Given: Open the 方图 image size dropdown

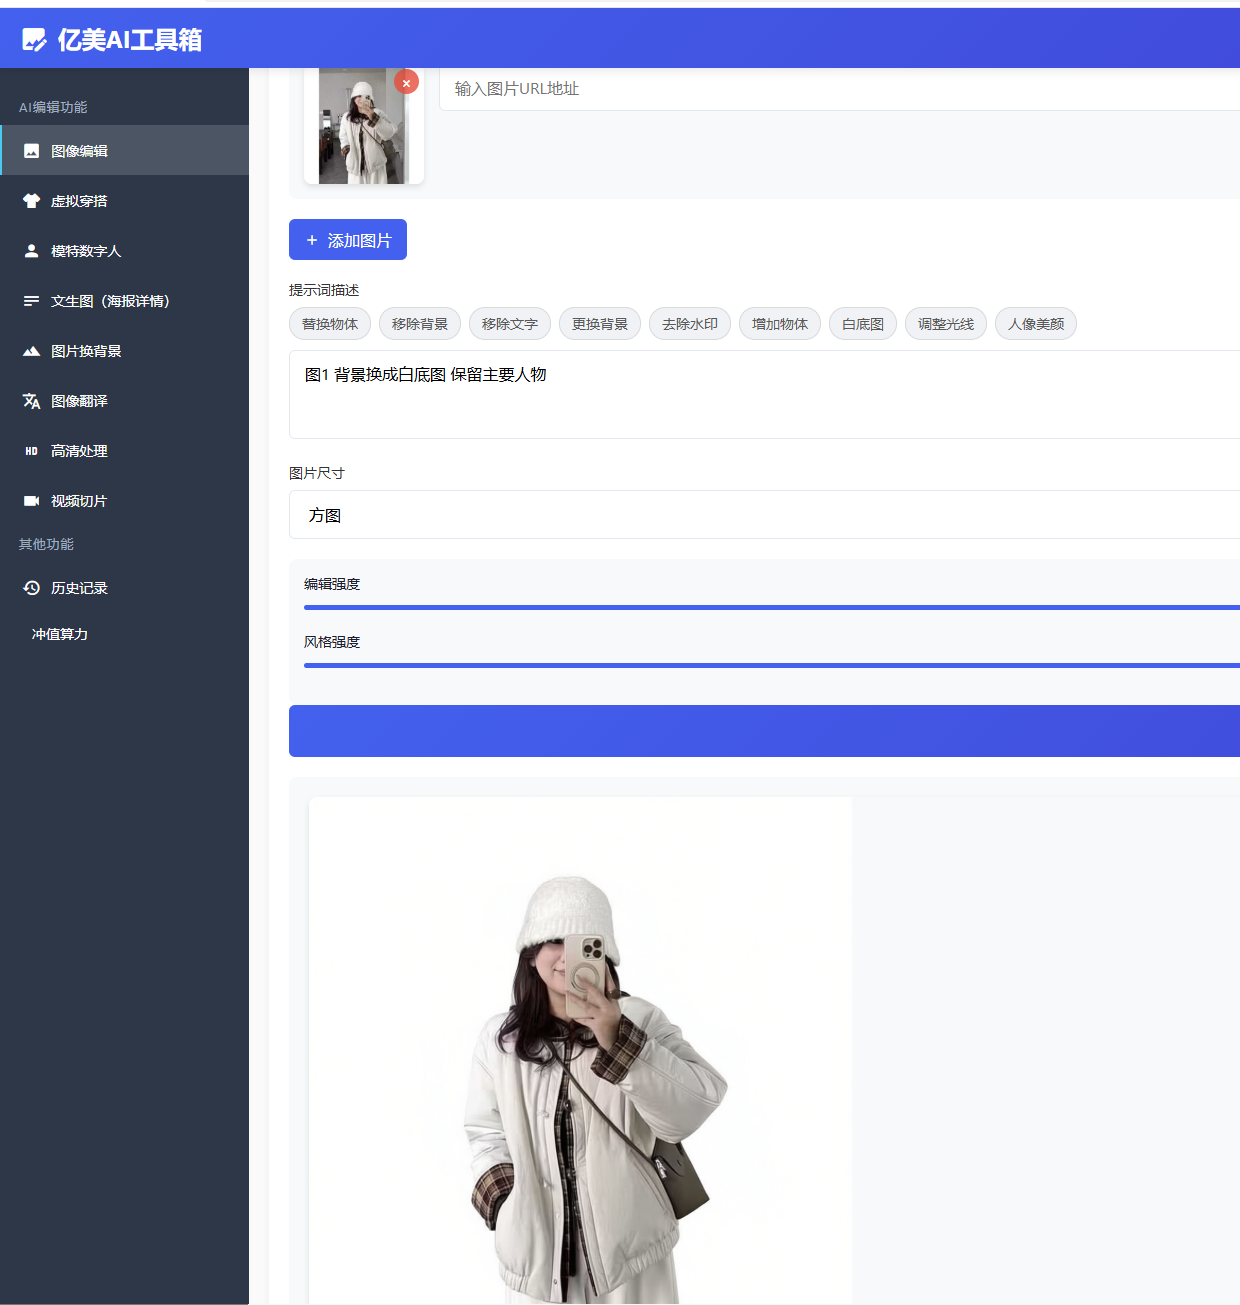Looking at the screenshot, I should point(764,515).
